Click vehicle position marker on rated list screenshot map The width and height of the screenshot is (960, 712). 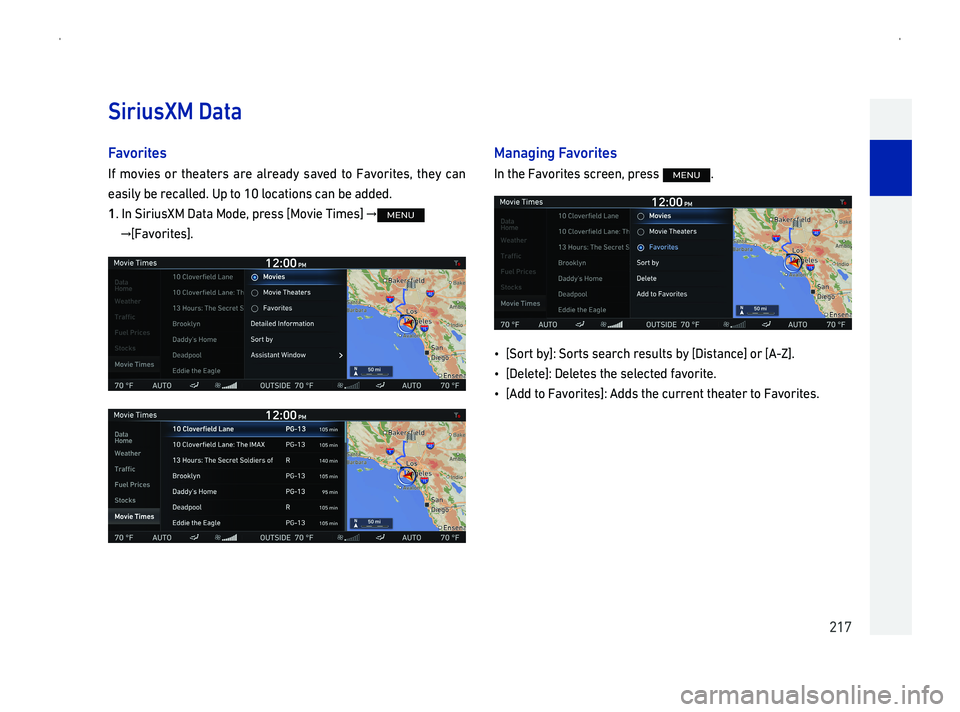pos(407,476)
